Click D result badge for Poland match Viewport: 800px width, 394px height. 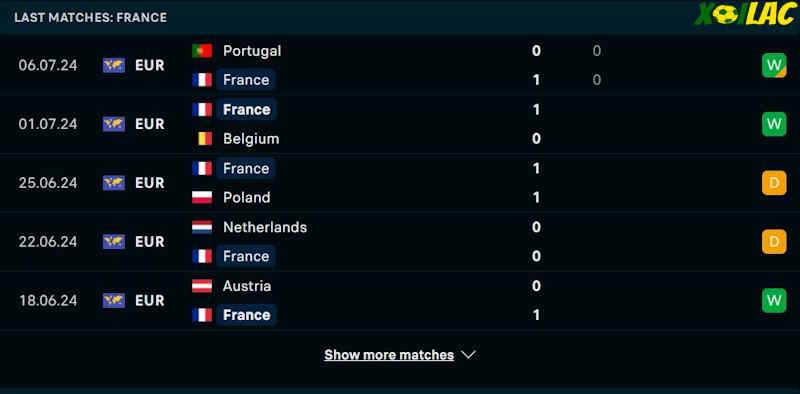[x=774, y=183]
